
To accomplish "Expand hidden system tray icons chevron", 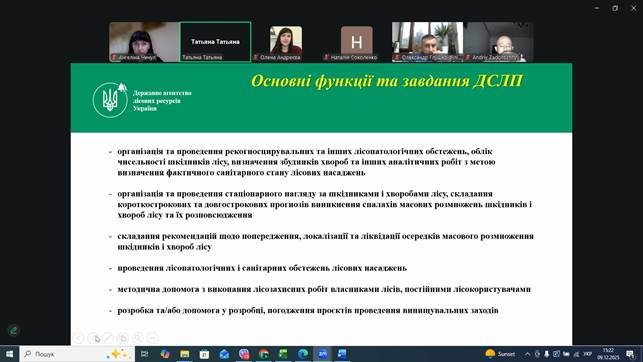I will pyautogui.click(x=527, y=354).
